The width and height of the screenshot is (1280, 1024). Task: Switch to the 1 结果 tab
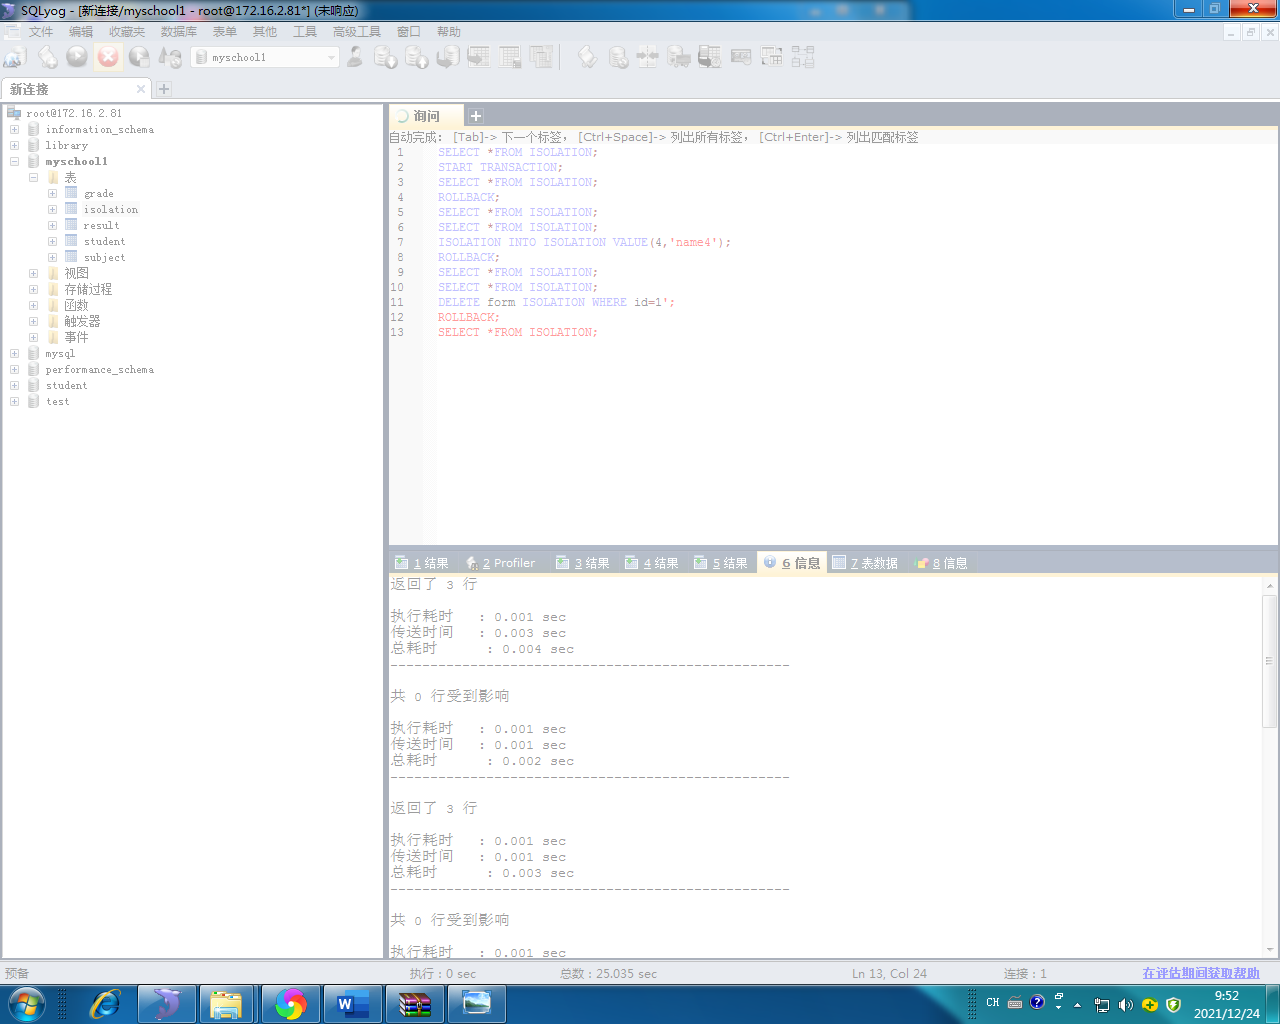click(x=422, y=563)
